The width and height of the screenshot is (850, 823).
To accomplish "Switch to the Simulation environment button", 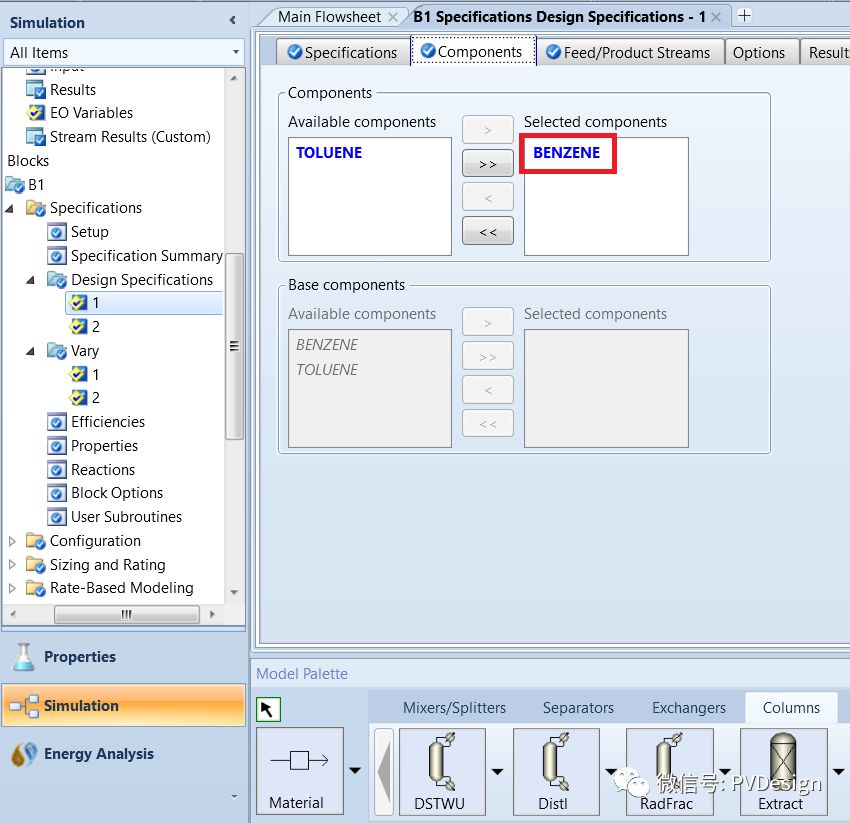I will click(x=124, y=705).
